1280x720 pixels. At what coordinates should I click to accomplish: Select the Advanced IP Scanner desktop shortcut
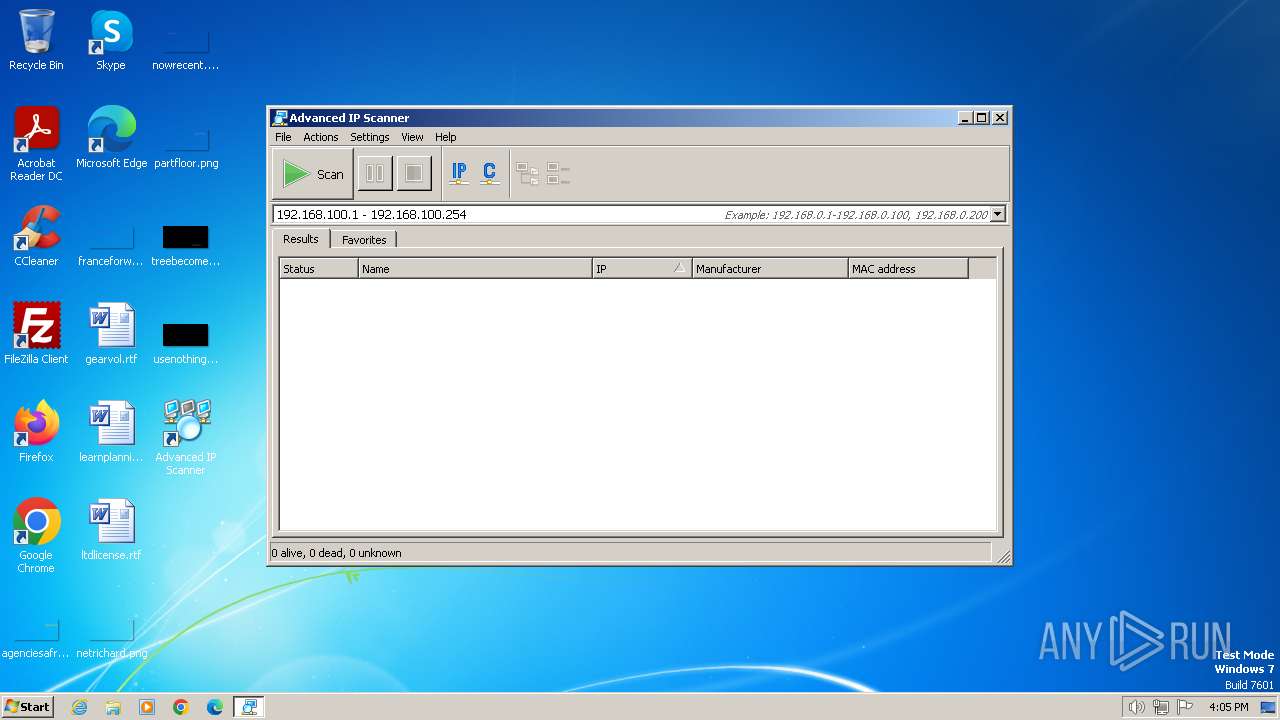pos(186,438)
